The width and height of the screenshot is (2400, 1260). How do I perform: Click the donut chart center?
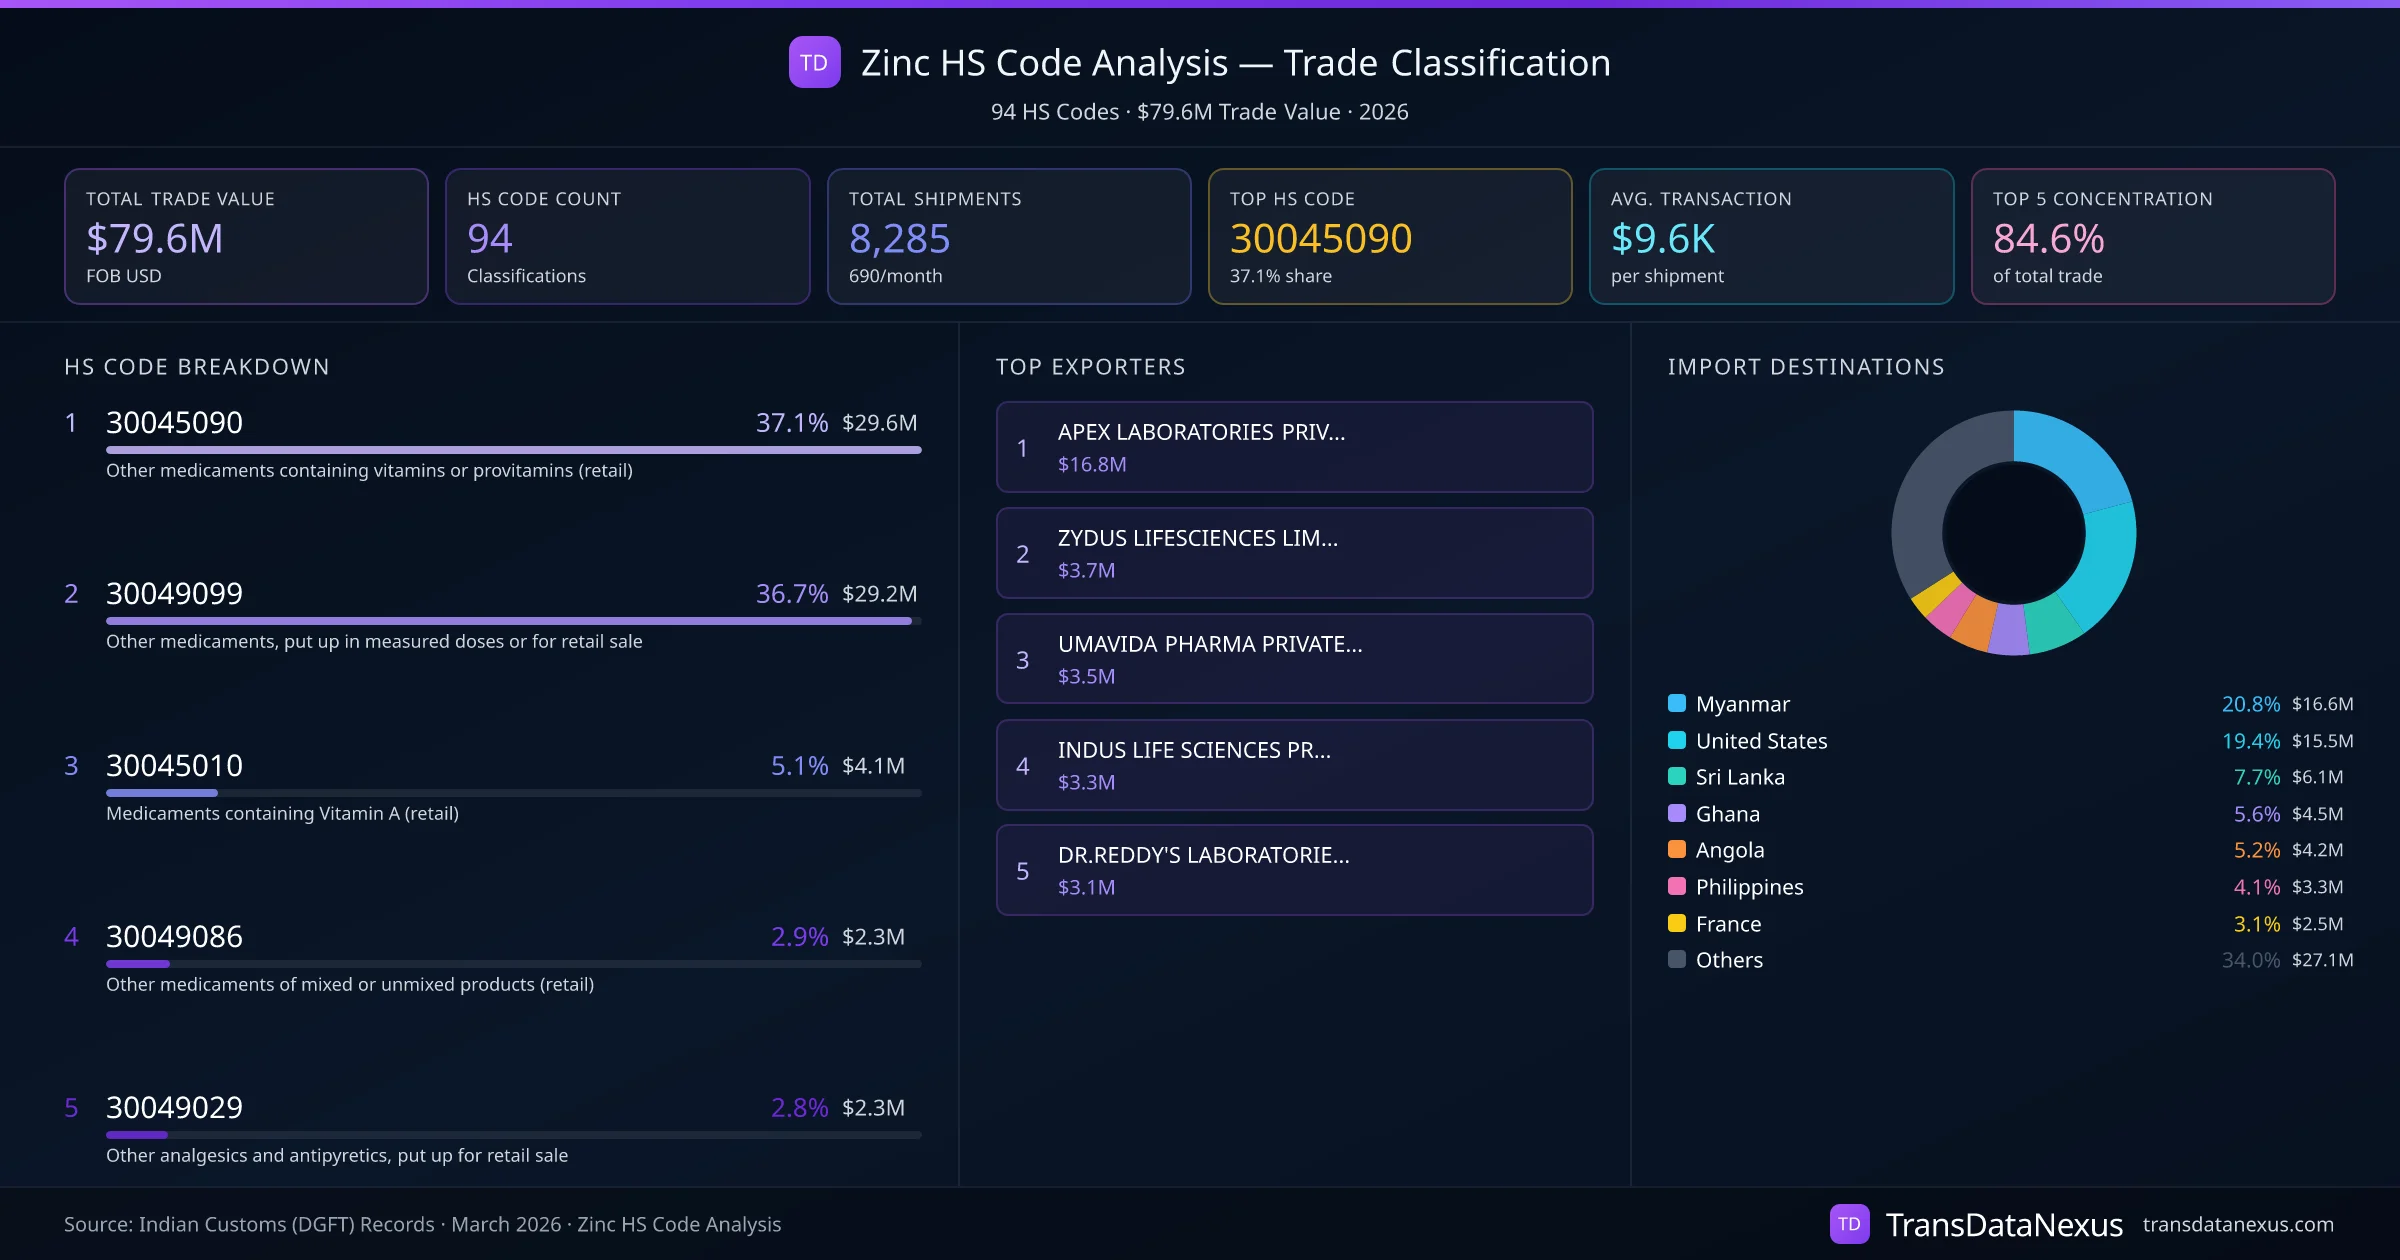click(2013, 533)
